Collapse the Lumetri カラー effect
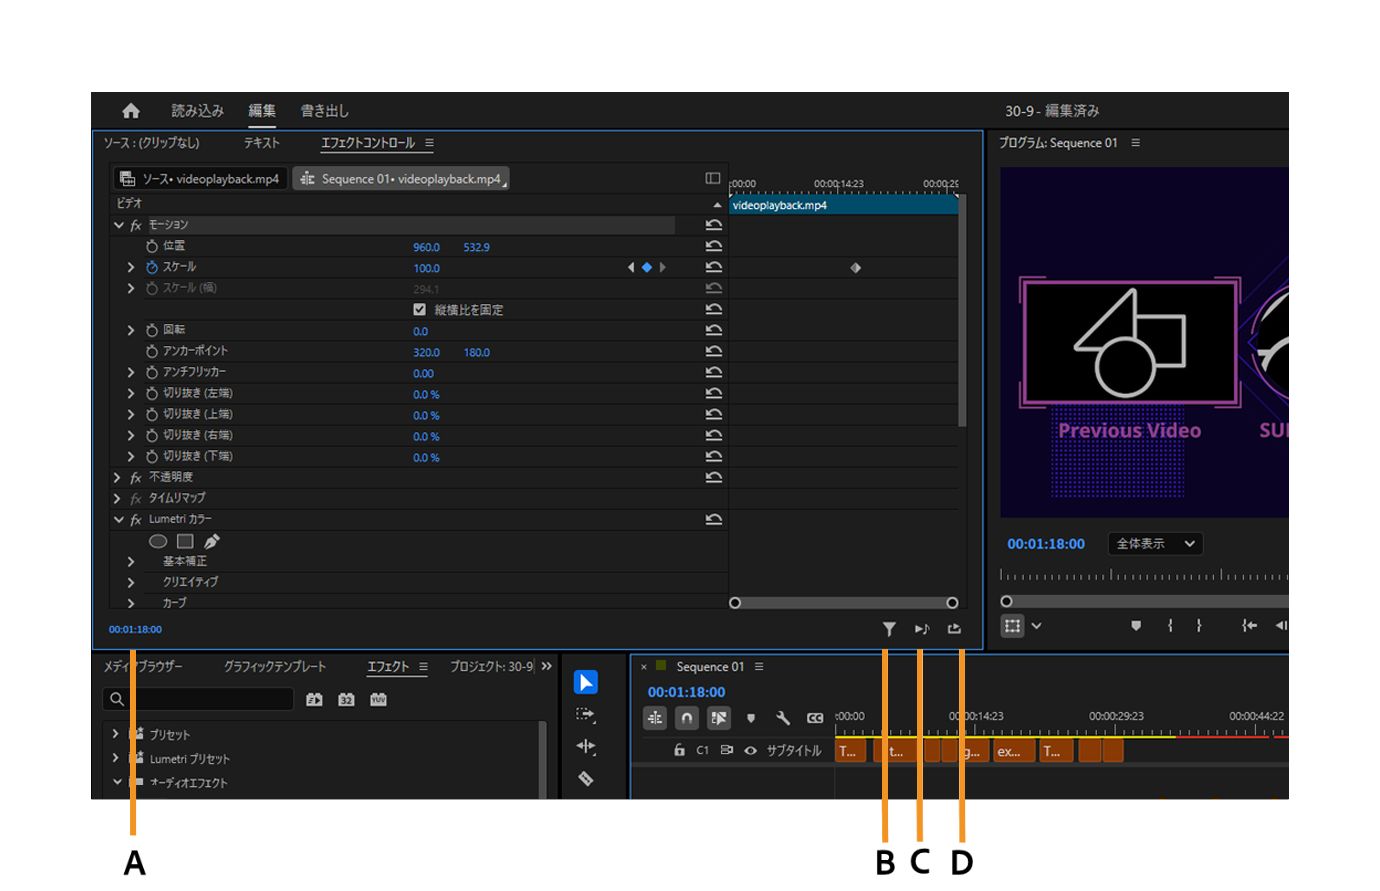 tap(119, 519)
